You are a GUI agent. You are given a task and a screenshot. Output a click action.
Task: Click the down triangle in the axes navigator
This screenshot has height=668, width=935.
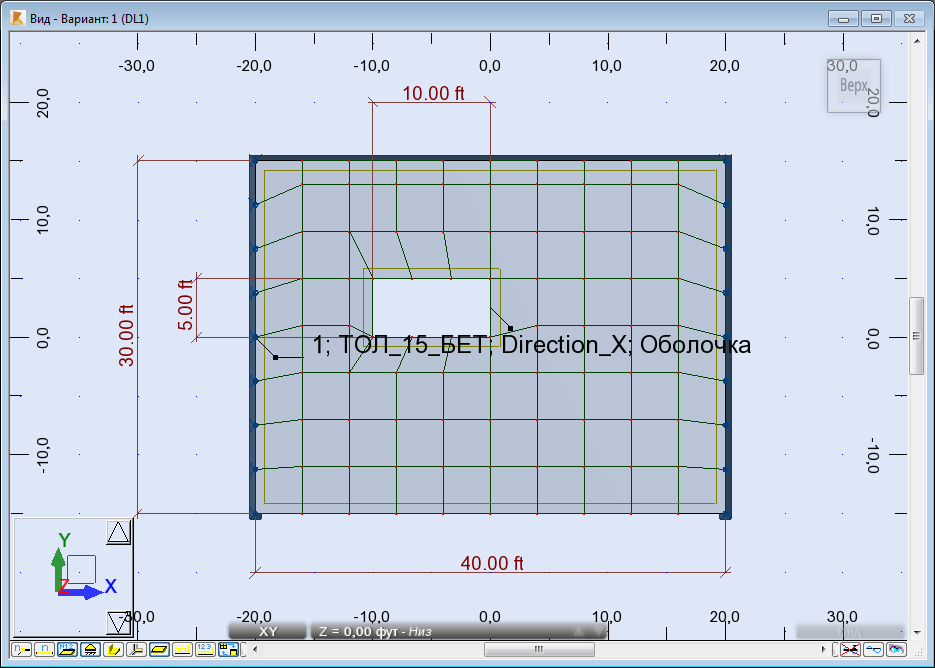click(x=118, y=623)
